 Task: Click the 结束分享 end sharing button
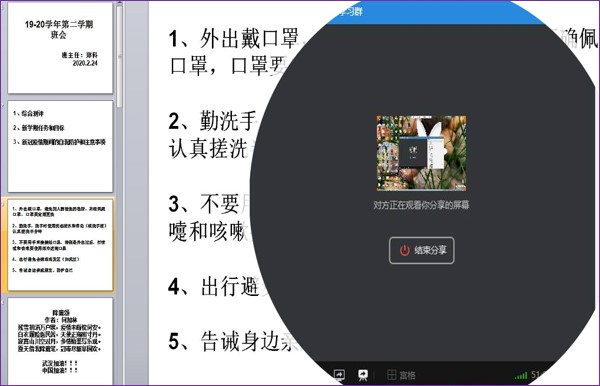pyautogui.click(x=422, y=251)
